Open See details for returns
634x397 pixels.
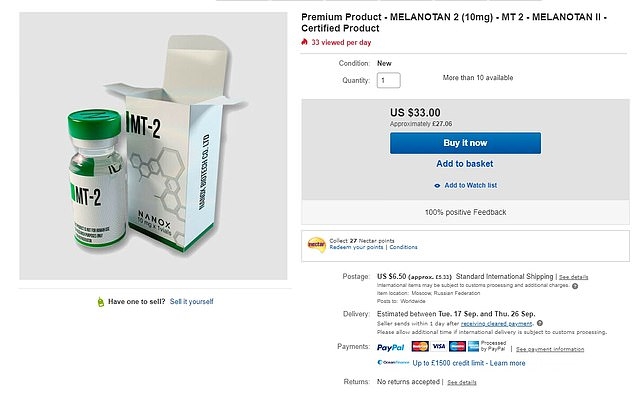(462, 382)
